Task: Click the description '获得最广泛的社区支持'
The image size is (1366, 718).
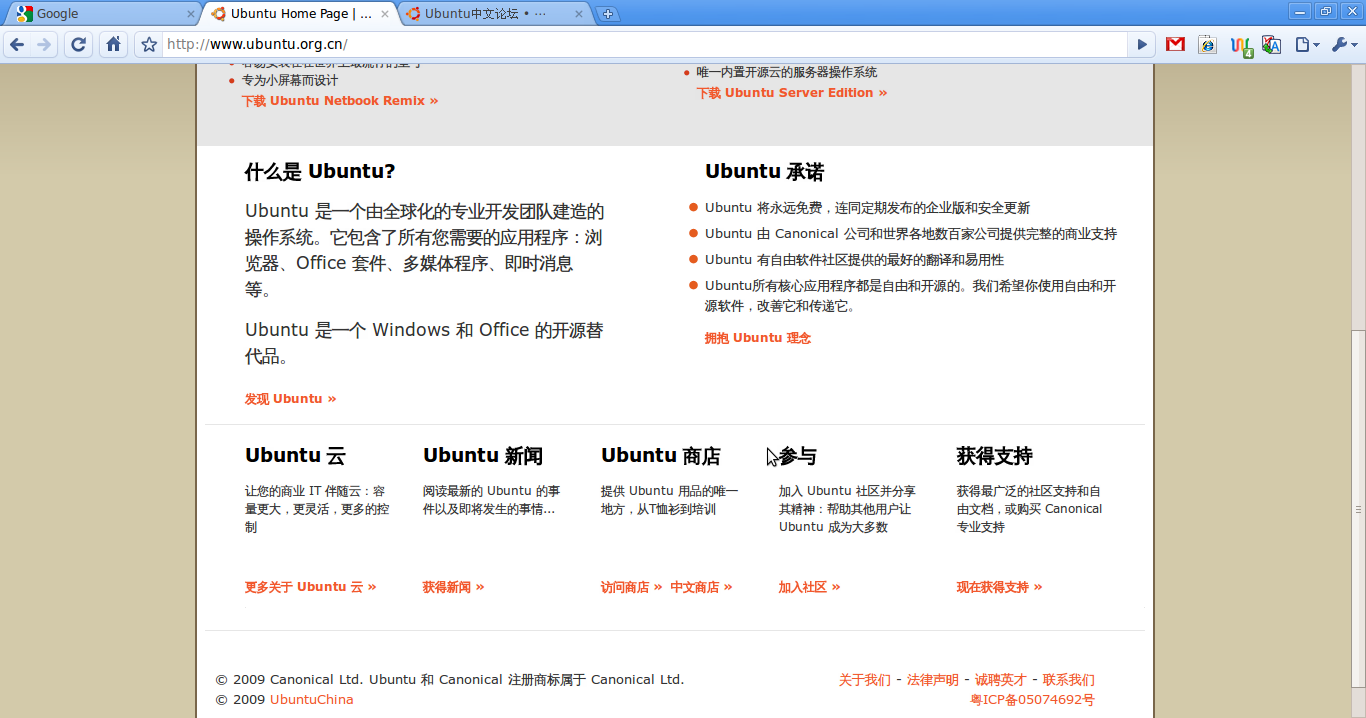Action: [1029, 509]
